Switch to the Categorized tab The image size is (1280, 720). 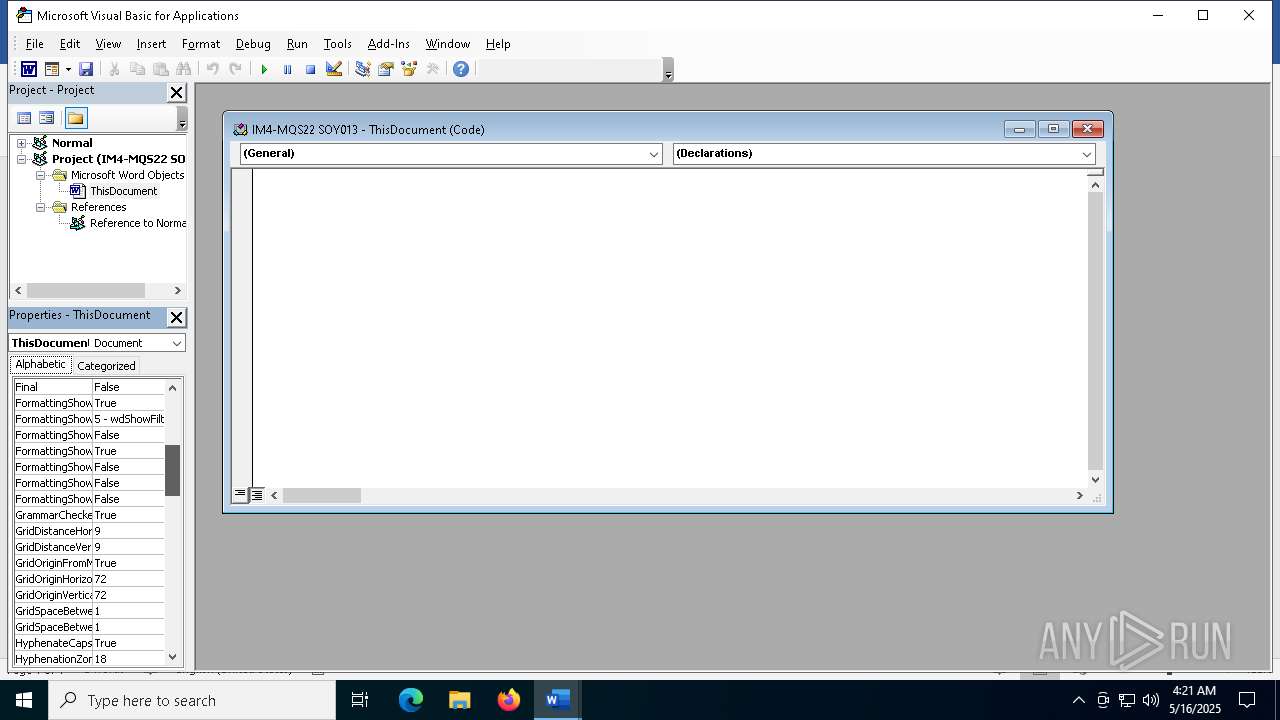pyautogui.click(x=106, y=366)
